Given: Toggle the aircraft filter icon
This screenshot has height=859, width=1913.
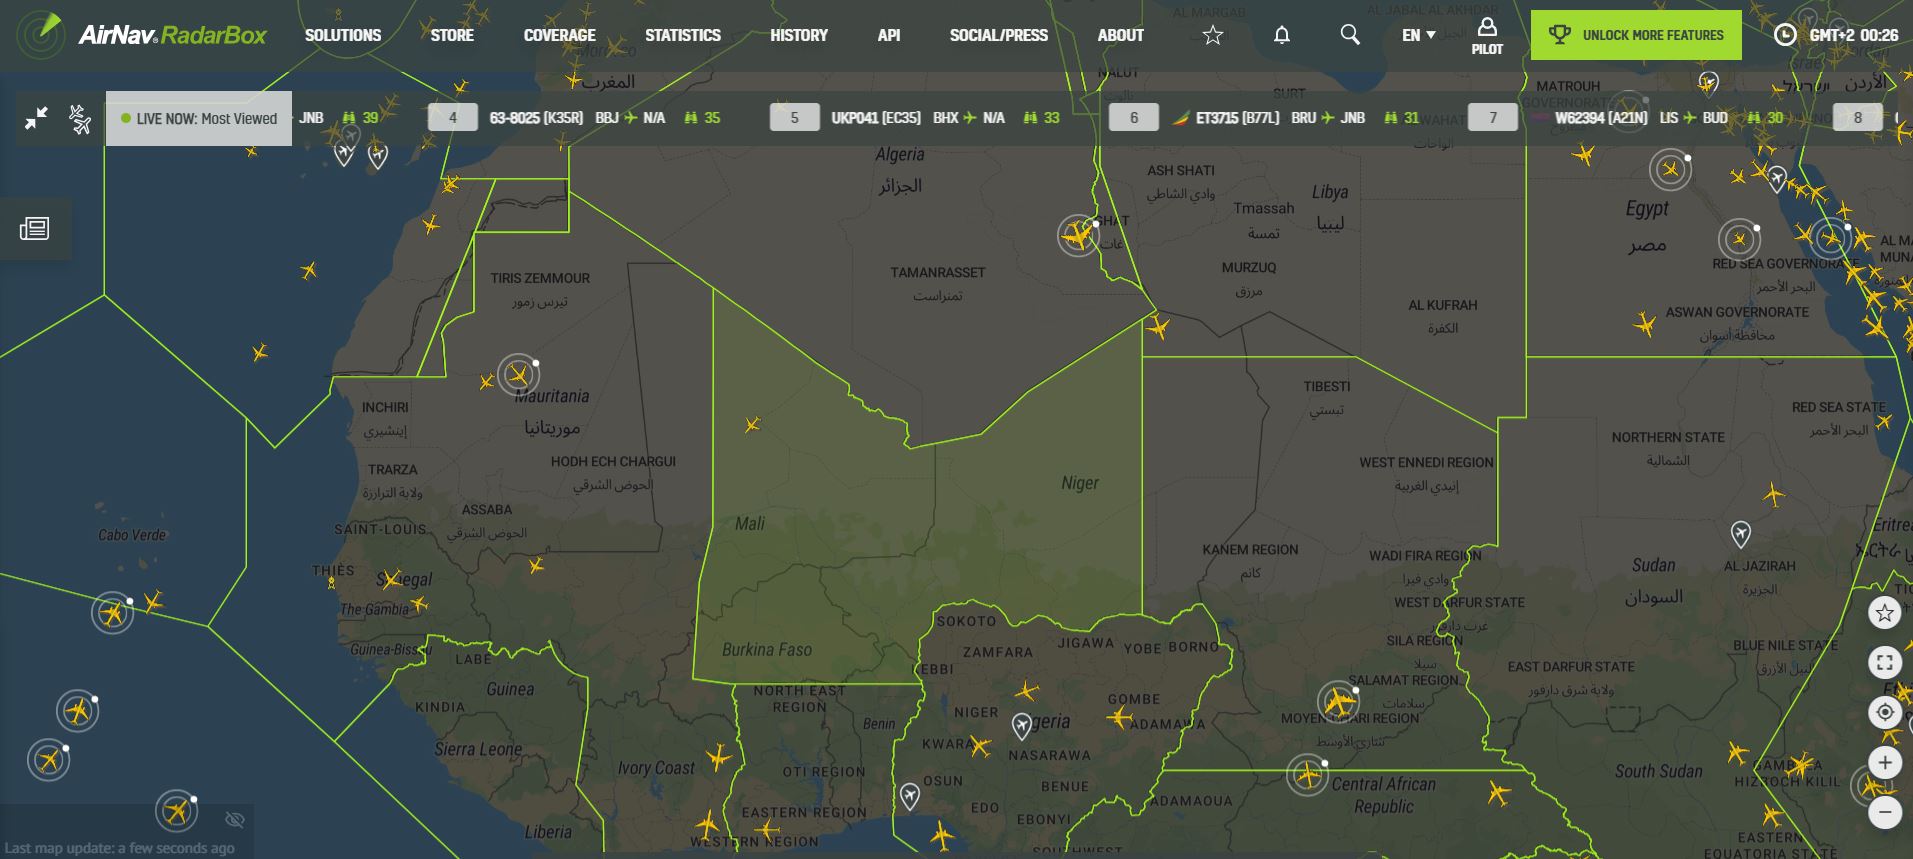Looking at the screenshot, I should pos(80,119).
